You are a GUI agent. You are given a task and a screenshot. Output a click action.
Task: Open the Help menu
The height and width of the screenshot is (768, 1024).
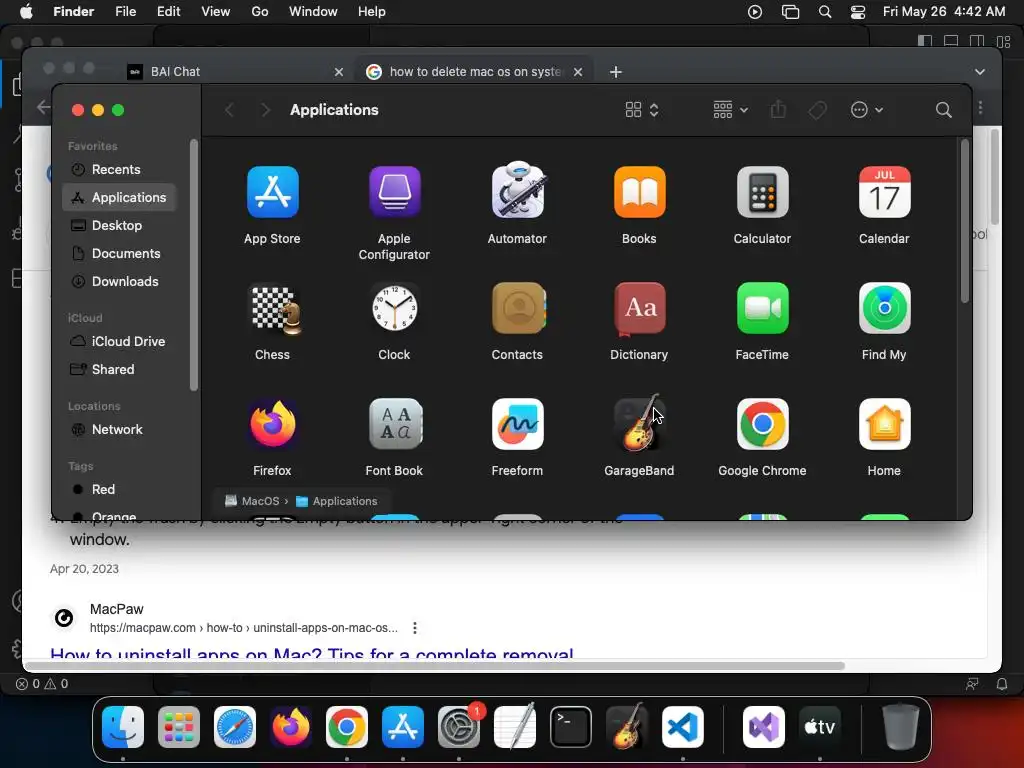click(x=372, y=12)
